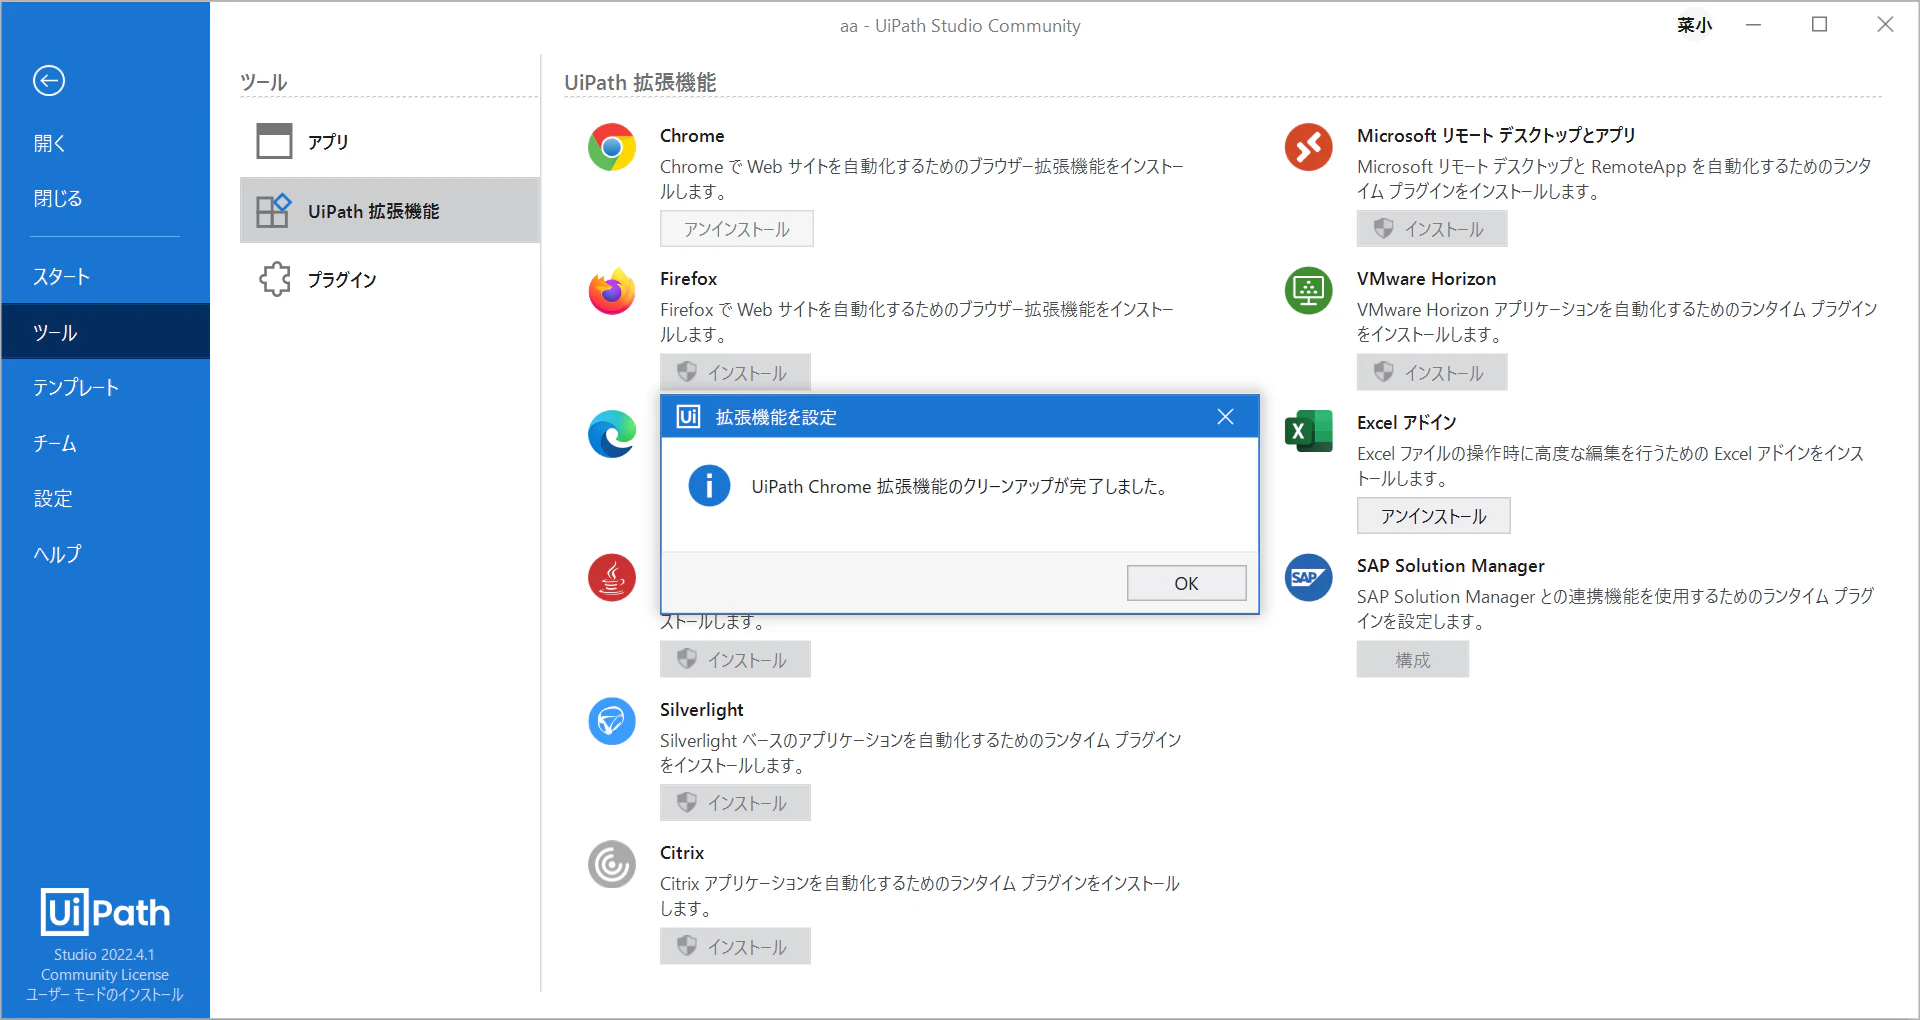Click the Silverlight heading text
This screenshot has height=1020, width=1920.
point(702,709)
